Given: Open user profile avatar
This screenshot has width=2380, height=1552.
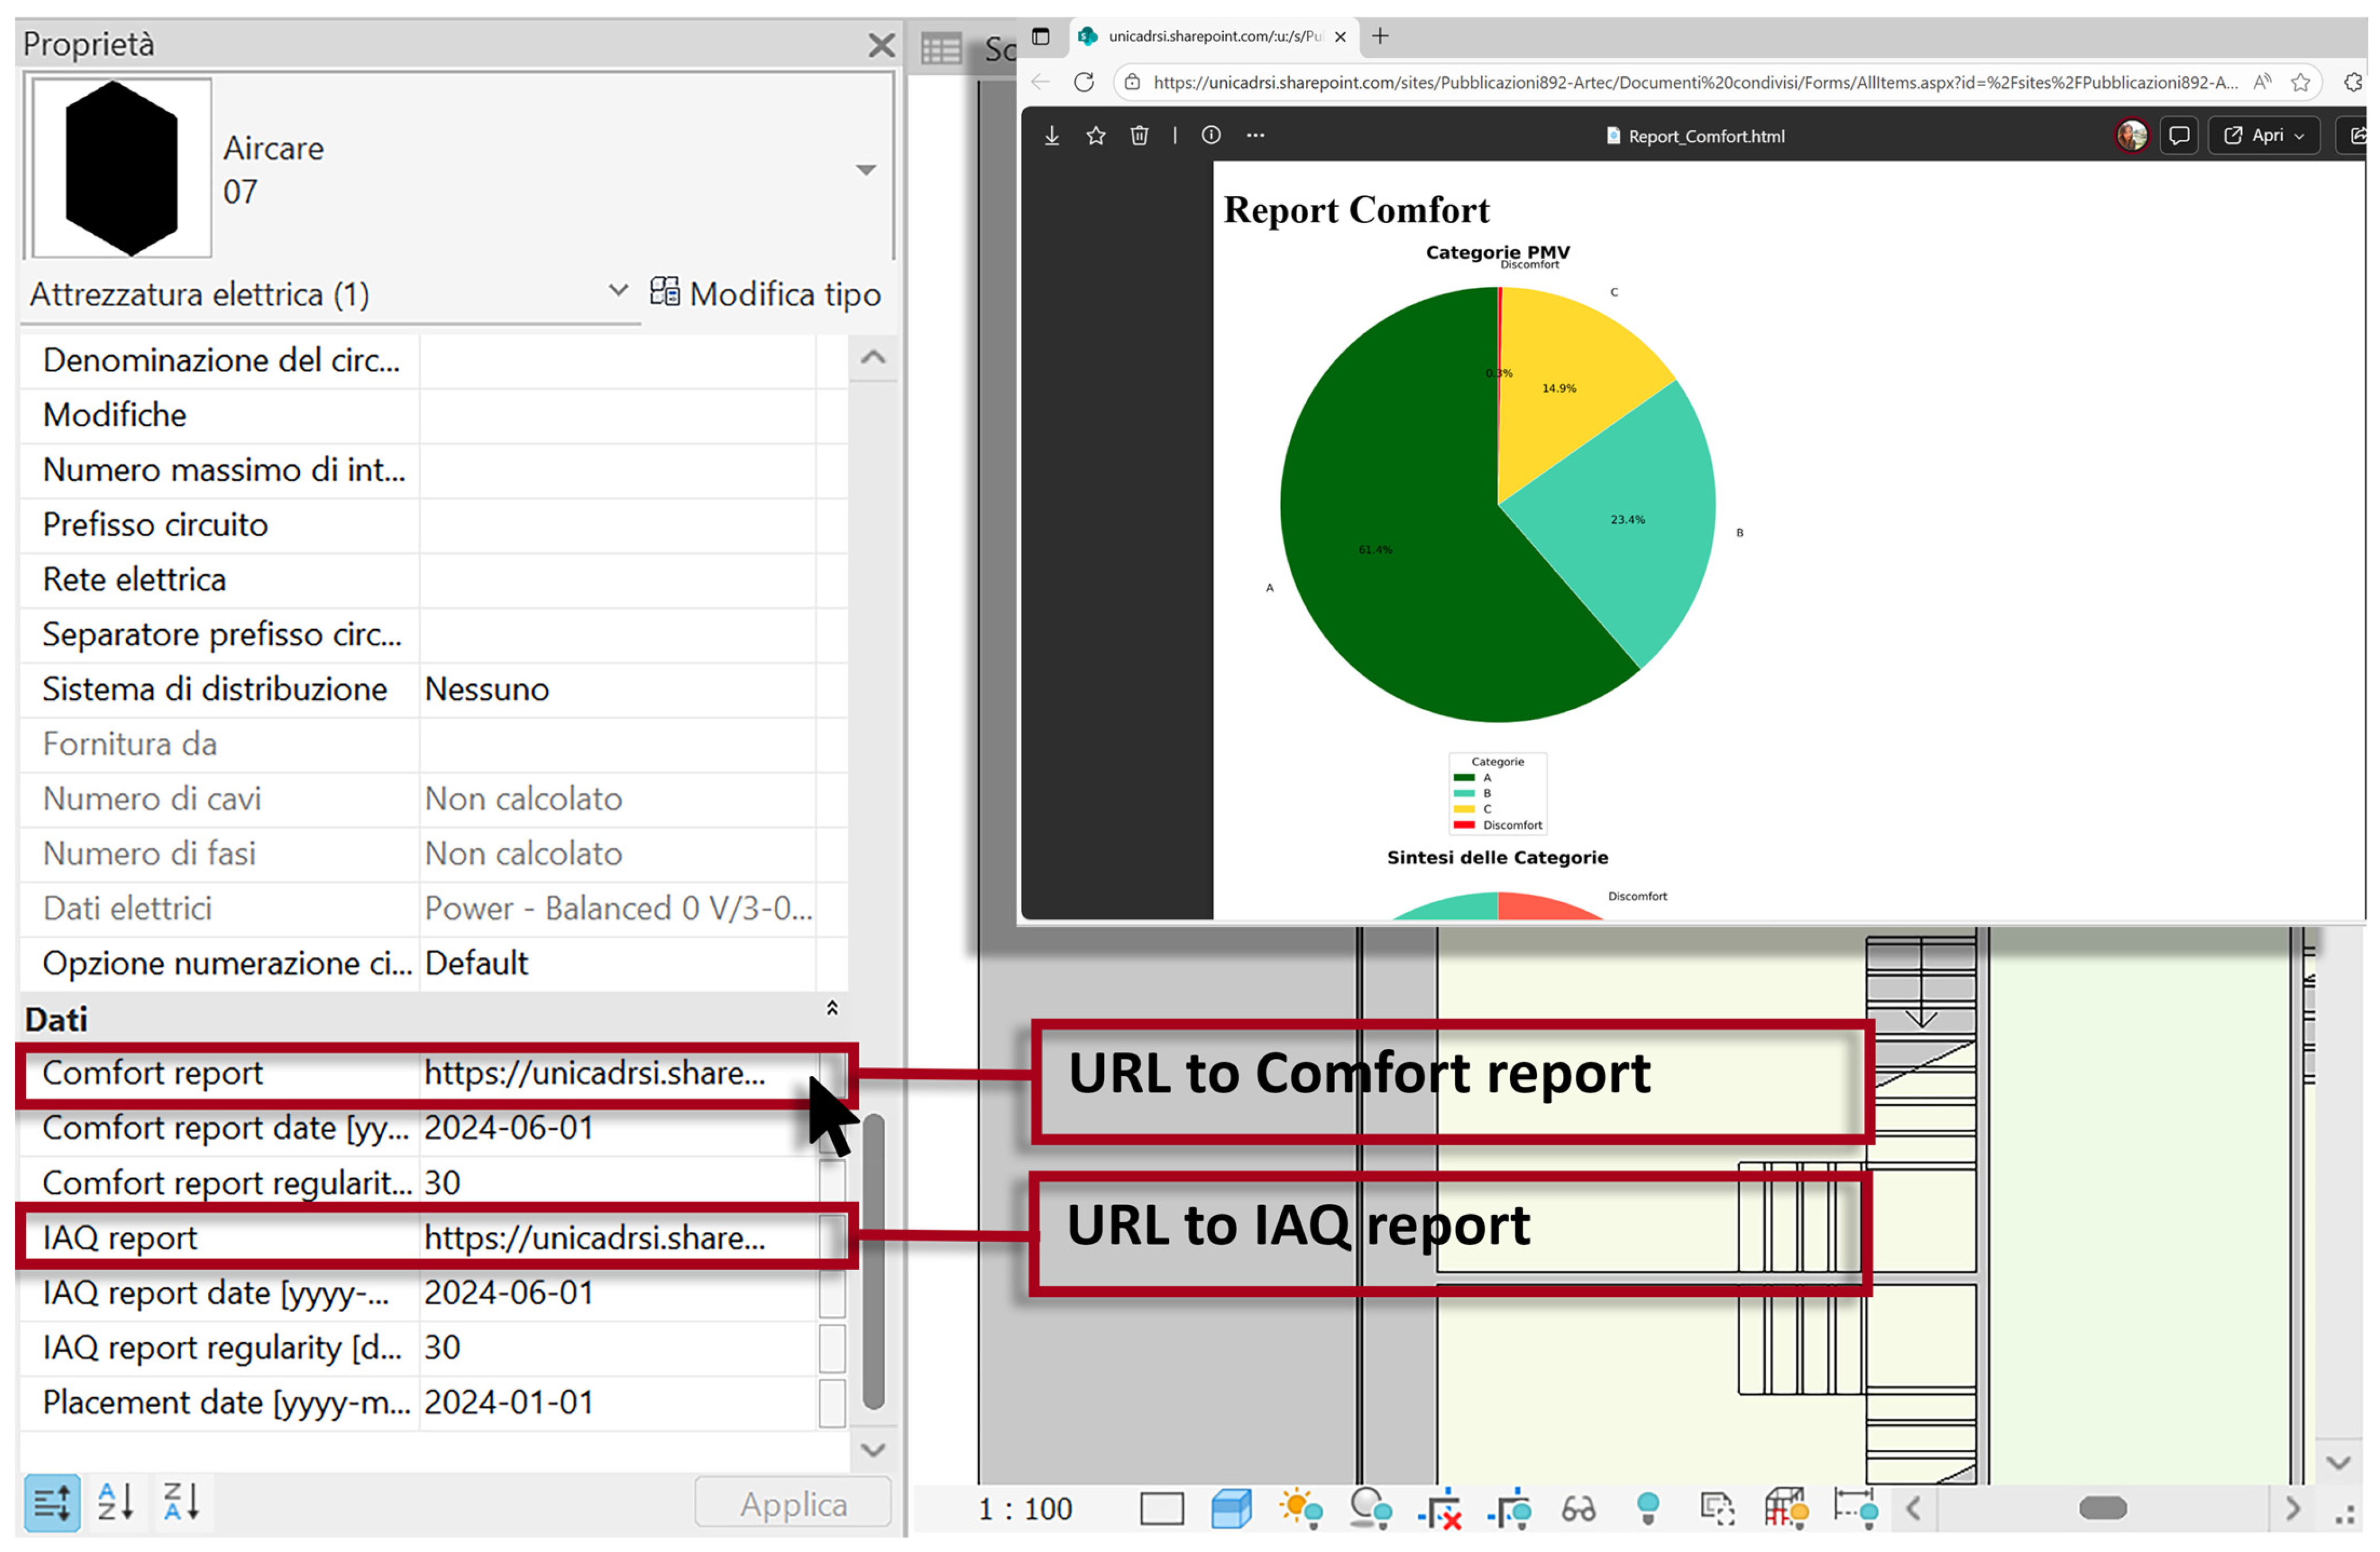Looking at the screenshot, I should (x=2132, y=135).
